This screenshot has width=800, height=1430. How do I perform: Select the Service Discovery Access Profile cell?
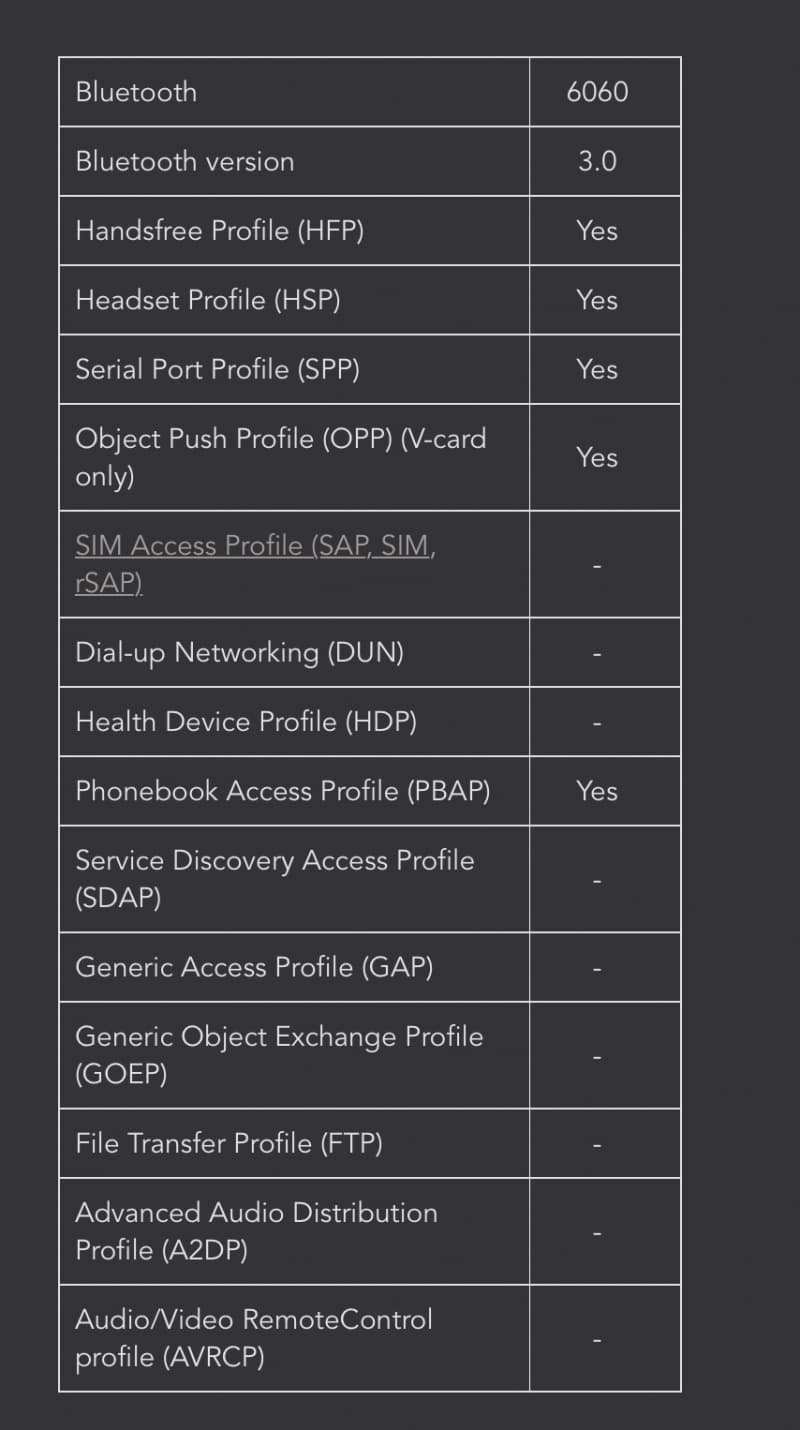tap(294, 879)
